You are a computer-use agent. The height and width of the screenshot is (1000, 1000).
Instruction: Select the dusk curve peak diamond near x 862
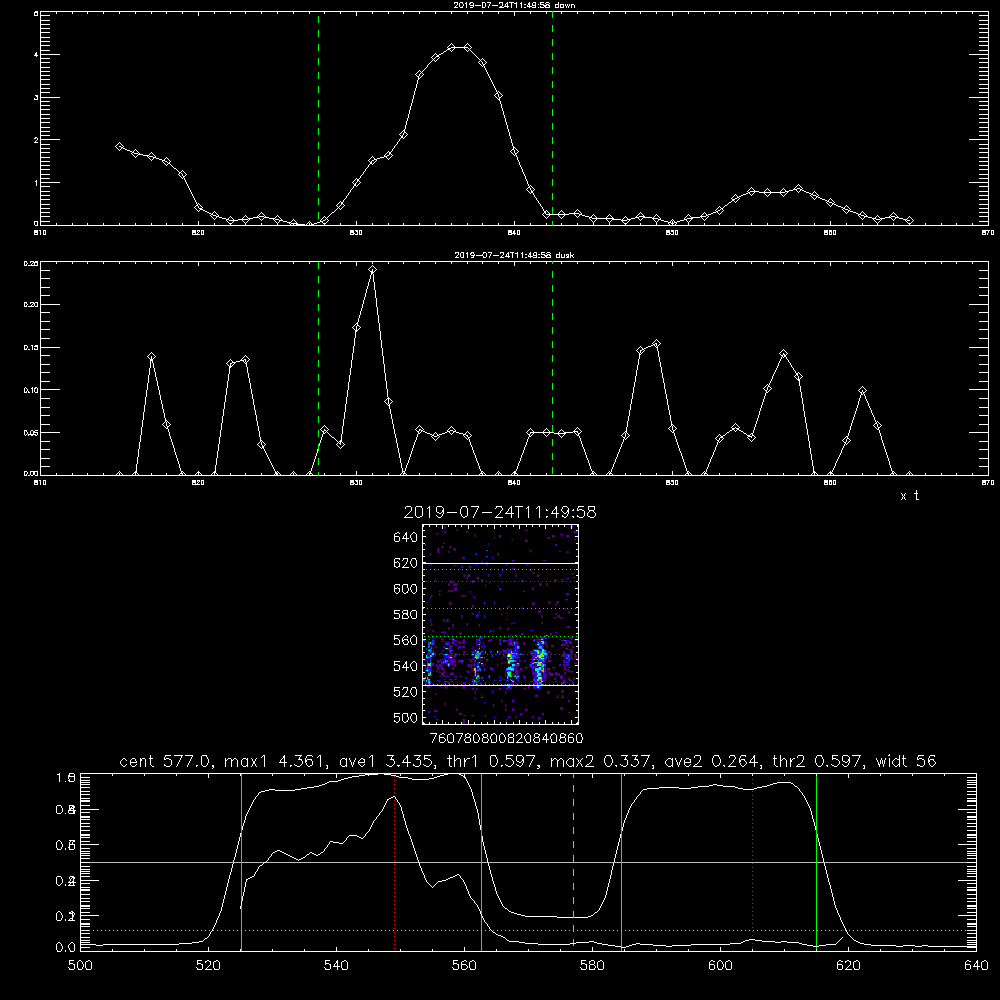[x=862, y=390]
